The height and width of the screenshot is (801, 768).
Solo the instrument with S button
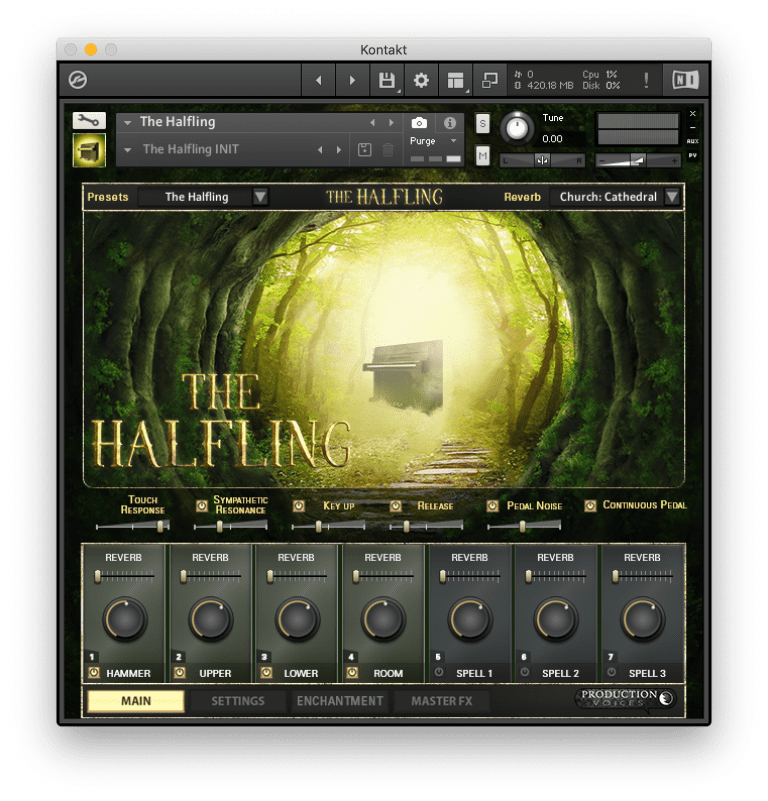click(x=482, y=124)
